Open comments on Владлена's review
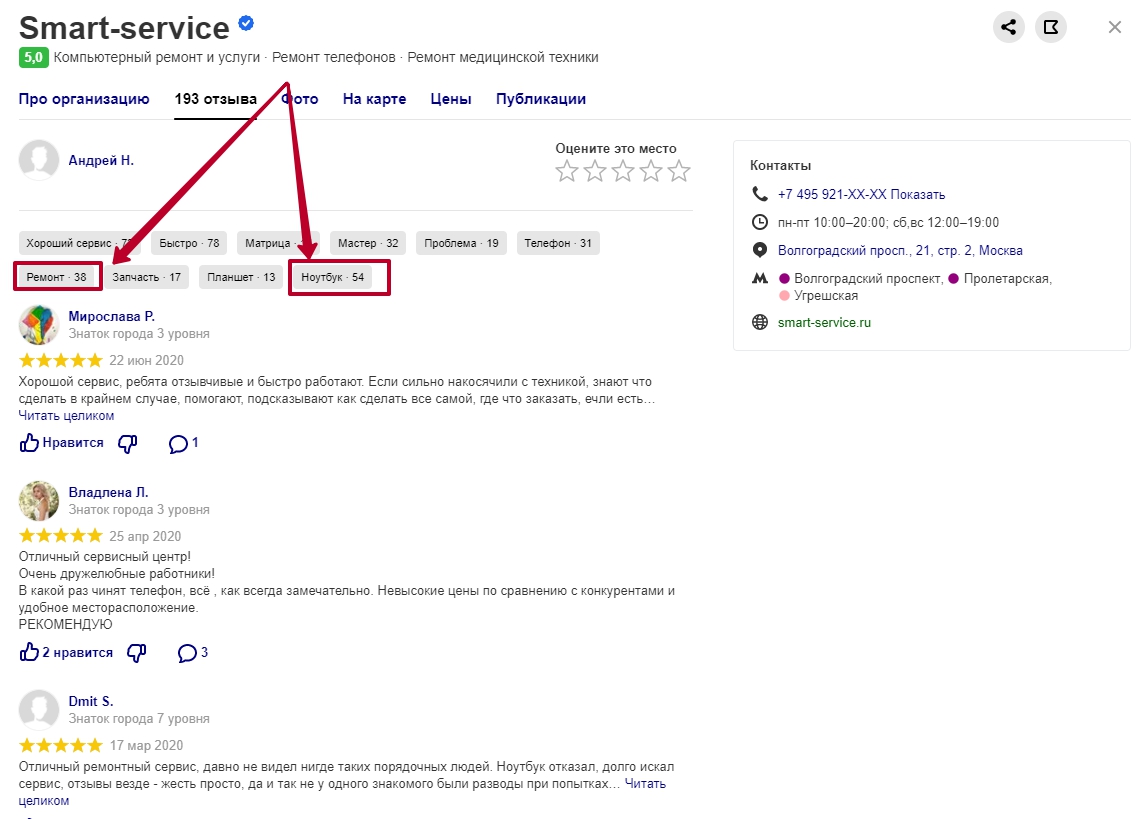This screenshot has height=819, width=1147. point(193,653)
